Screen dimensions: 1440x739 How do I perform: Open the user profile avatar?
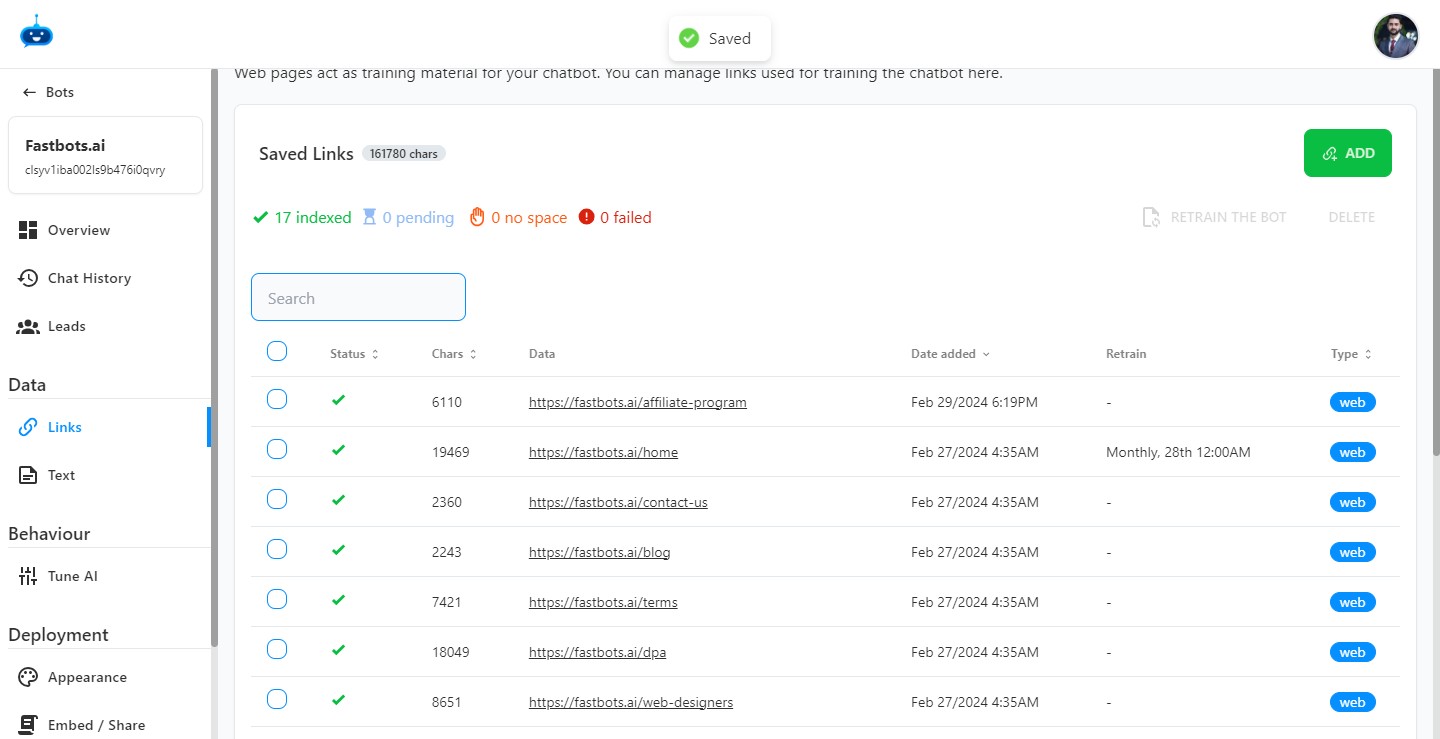pyautogui.click(x=1395, y=37)
